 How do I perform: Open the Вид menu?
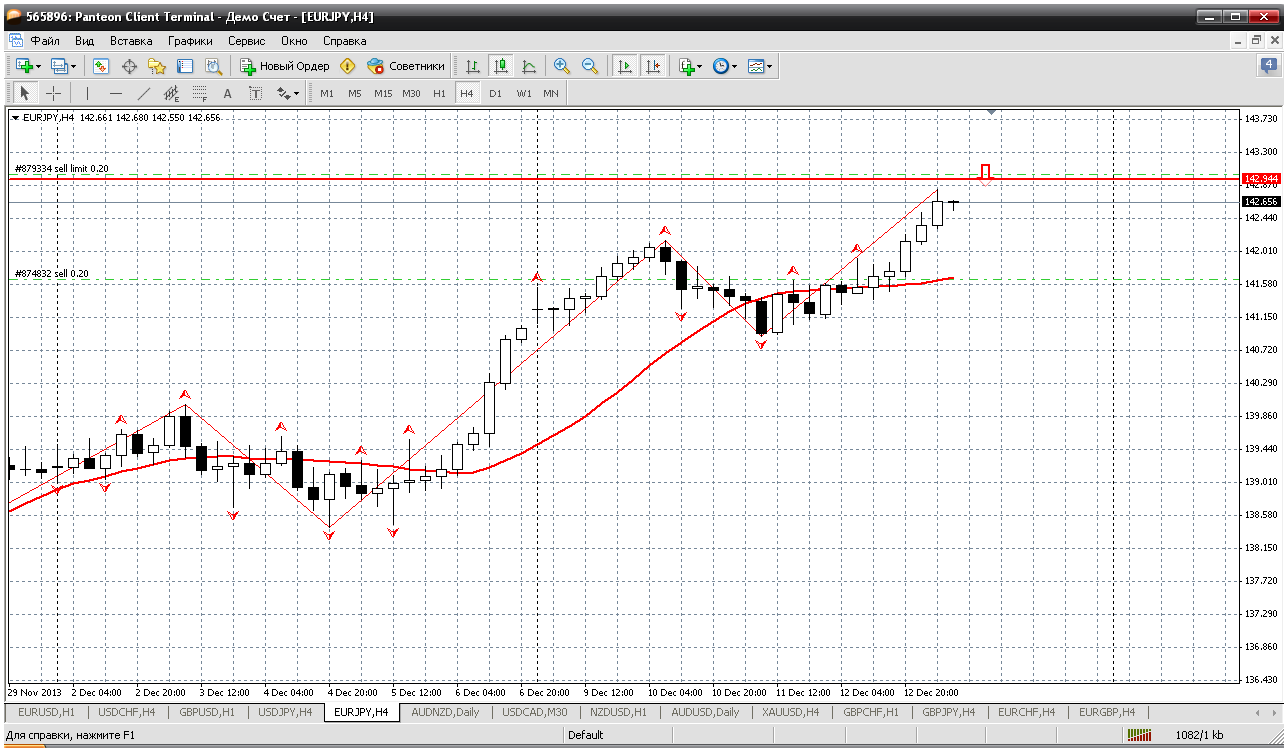click(x=84, y=41)
